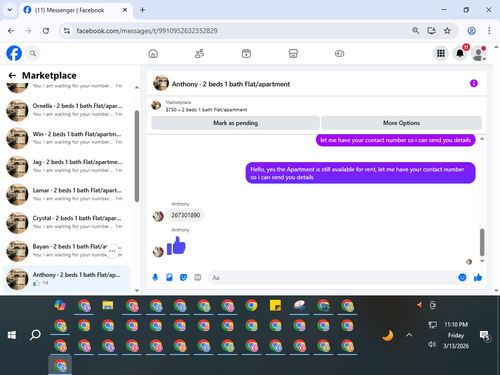
Task: Attach a file with the photo icon
Action: click(x=169, y=277)
